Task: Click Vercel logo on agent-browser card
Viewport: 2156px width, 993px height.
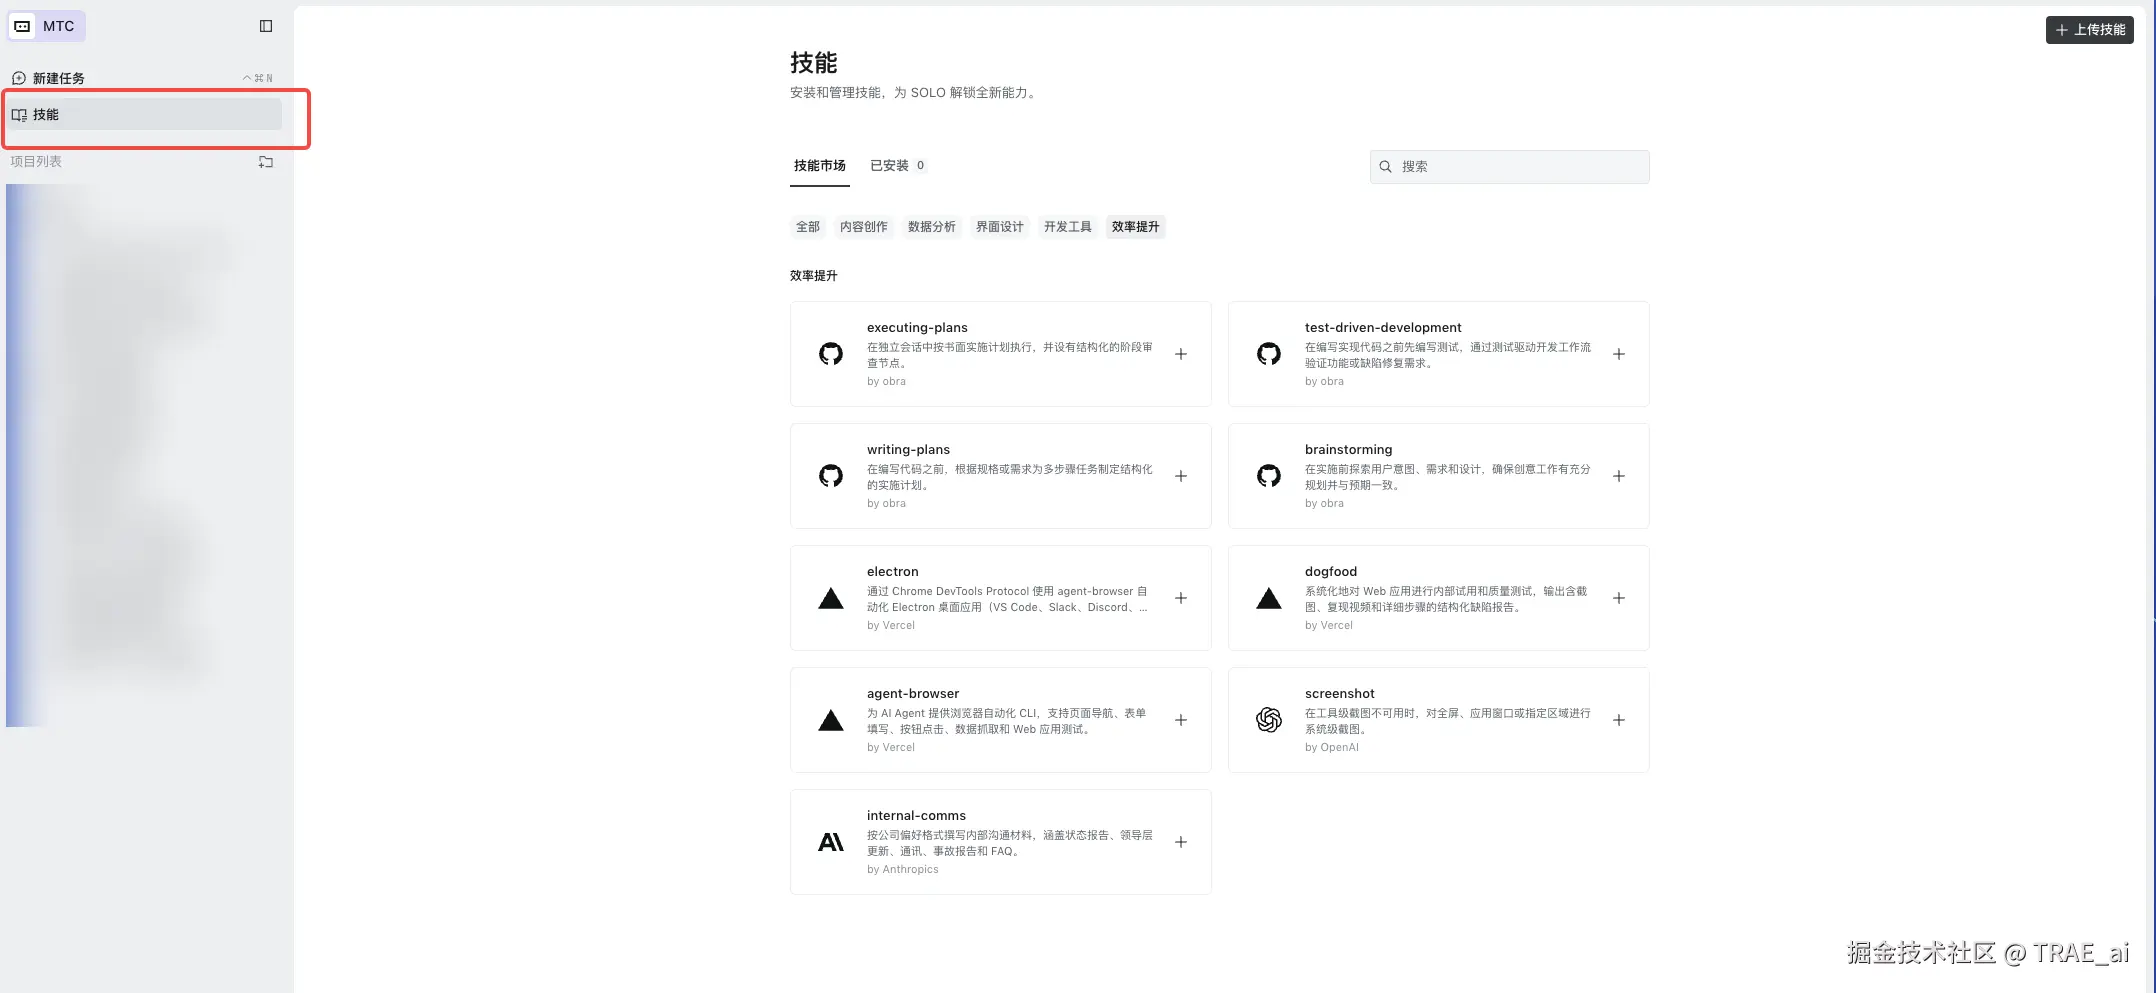Action: (831, 720)
